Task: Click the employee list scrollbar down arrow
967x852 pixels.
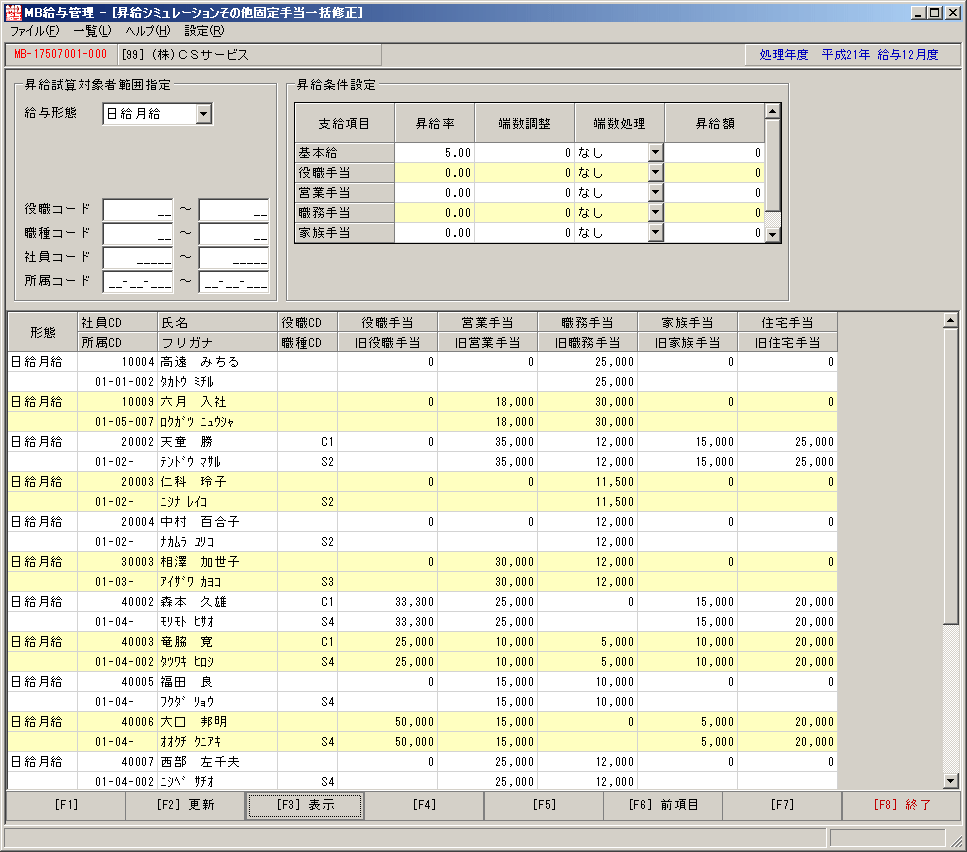Action: tap(950, 780)
